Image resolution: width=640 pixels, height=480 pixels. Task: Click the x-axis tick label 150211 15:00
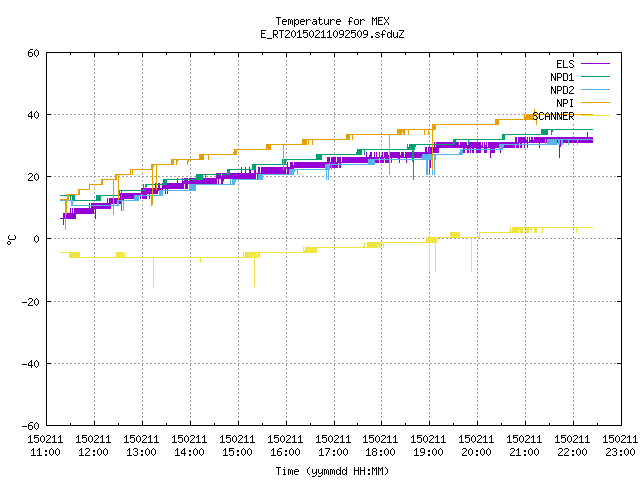click(x=237, y=446)
